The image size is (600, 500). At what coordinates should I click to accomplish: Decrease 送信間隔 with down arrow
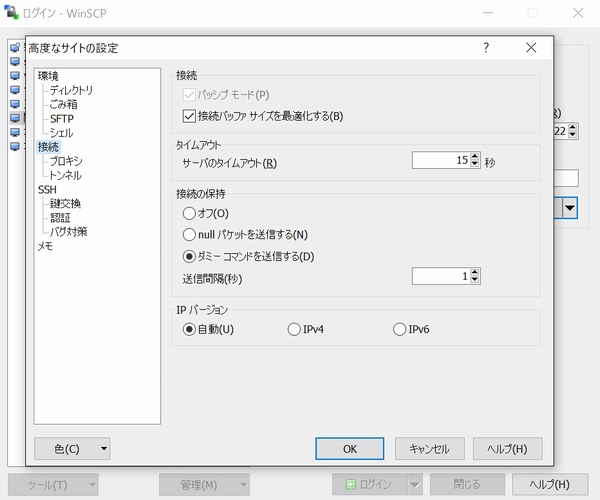pos(475,280)
